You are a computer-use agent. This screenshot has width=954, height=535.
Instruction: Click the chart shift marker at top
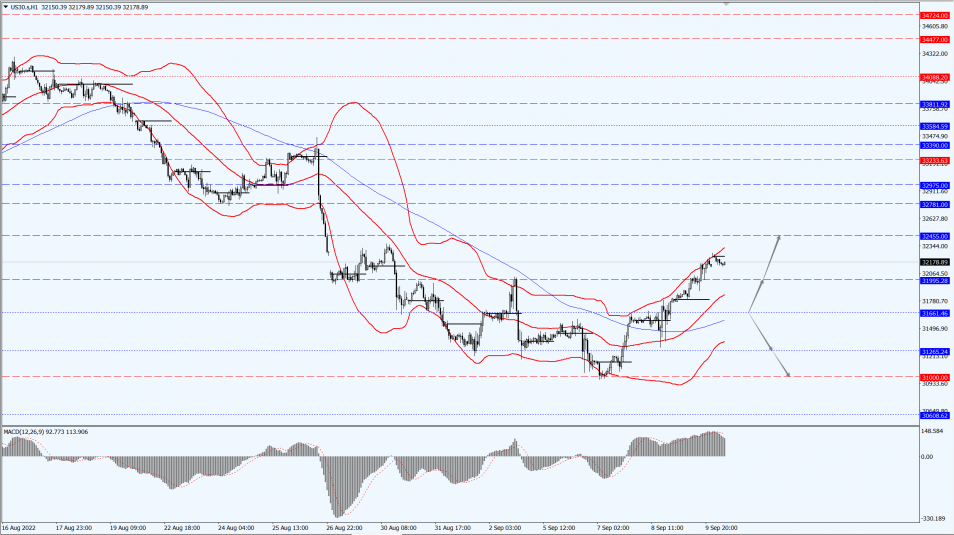pyautogui.click(x=726, y=5)
